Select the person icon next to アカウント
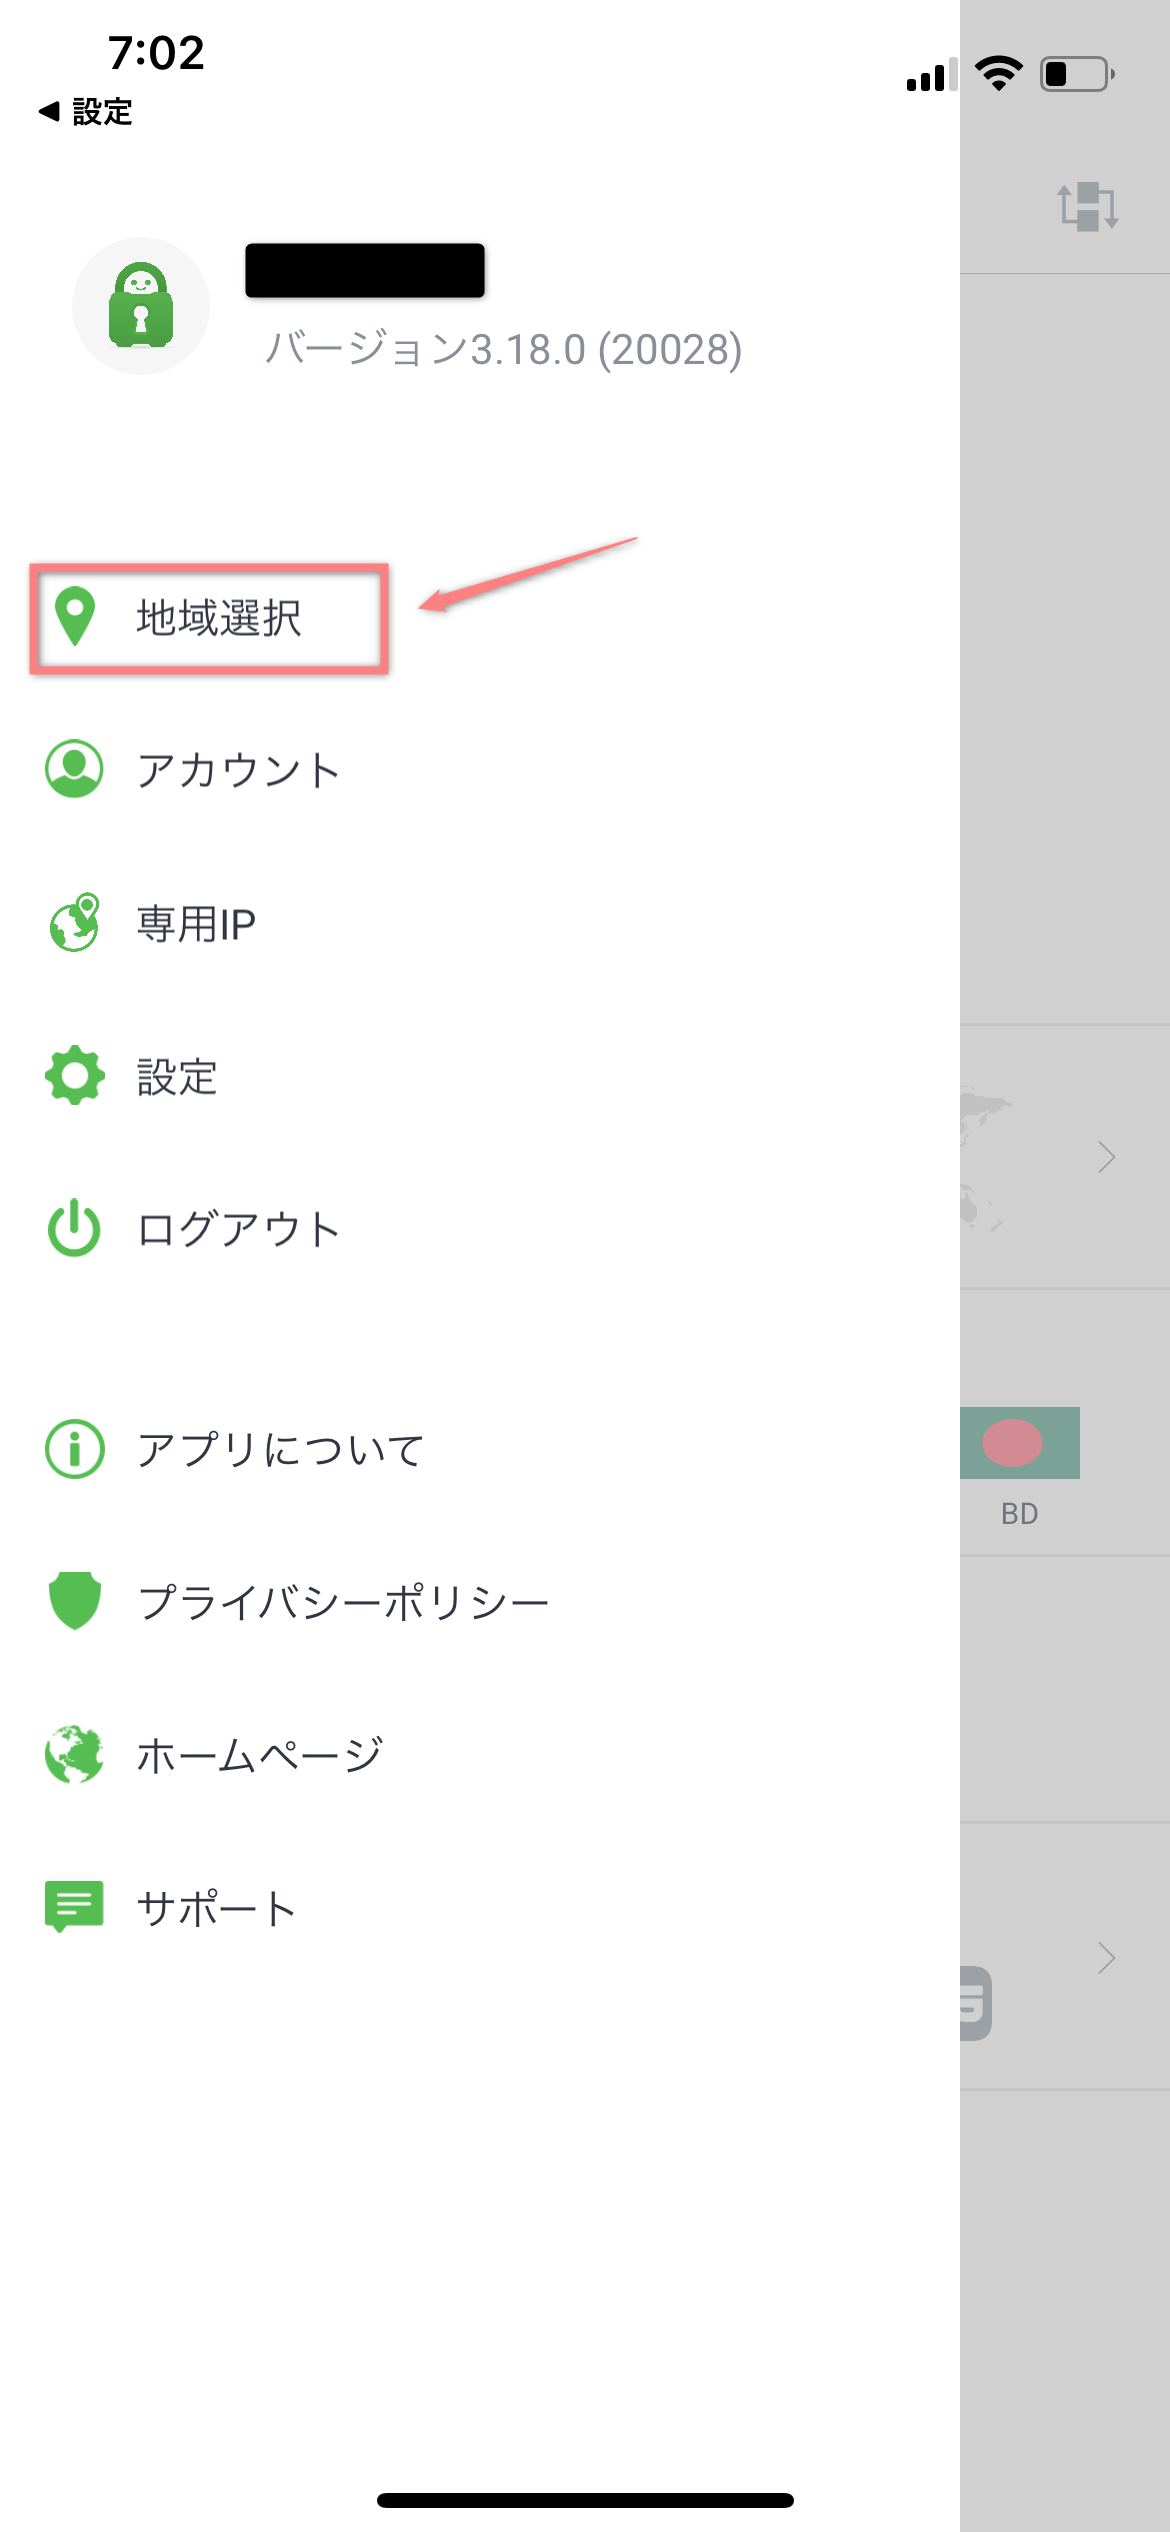Image resolution: width=1170 pixels, height=2532 pixels. point(75,770)
